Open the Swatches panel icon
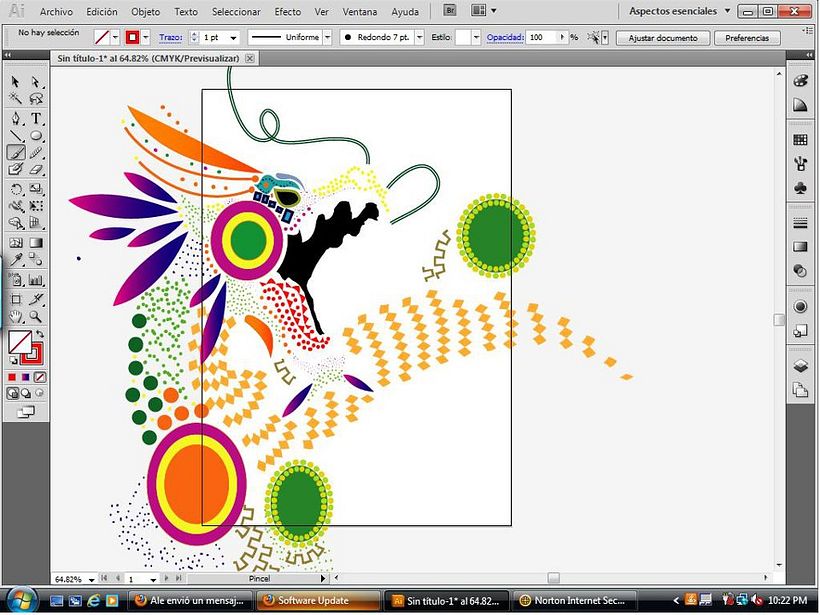Image resolution: width=820 pixels, height=615 pixels. click(800, 140)
